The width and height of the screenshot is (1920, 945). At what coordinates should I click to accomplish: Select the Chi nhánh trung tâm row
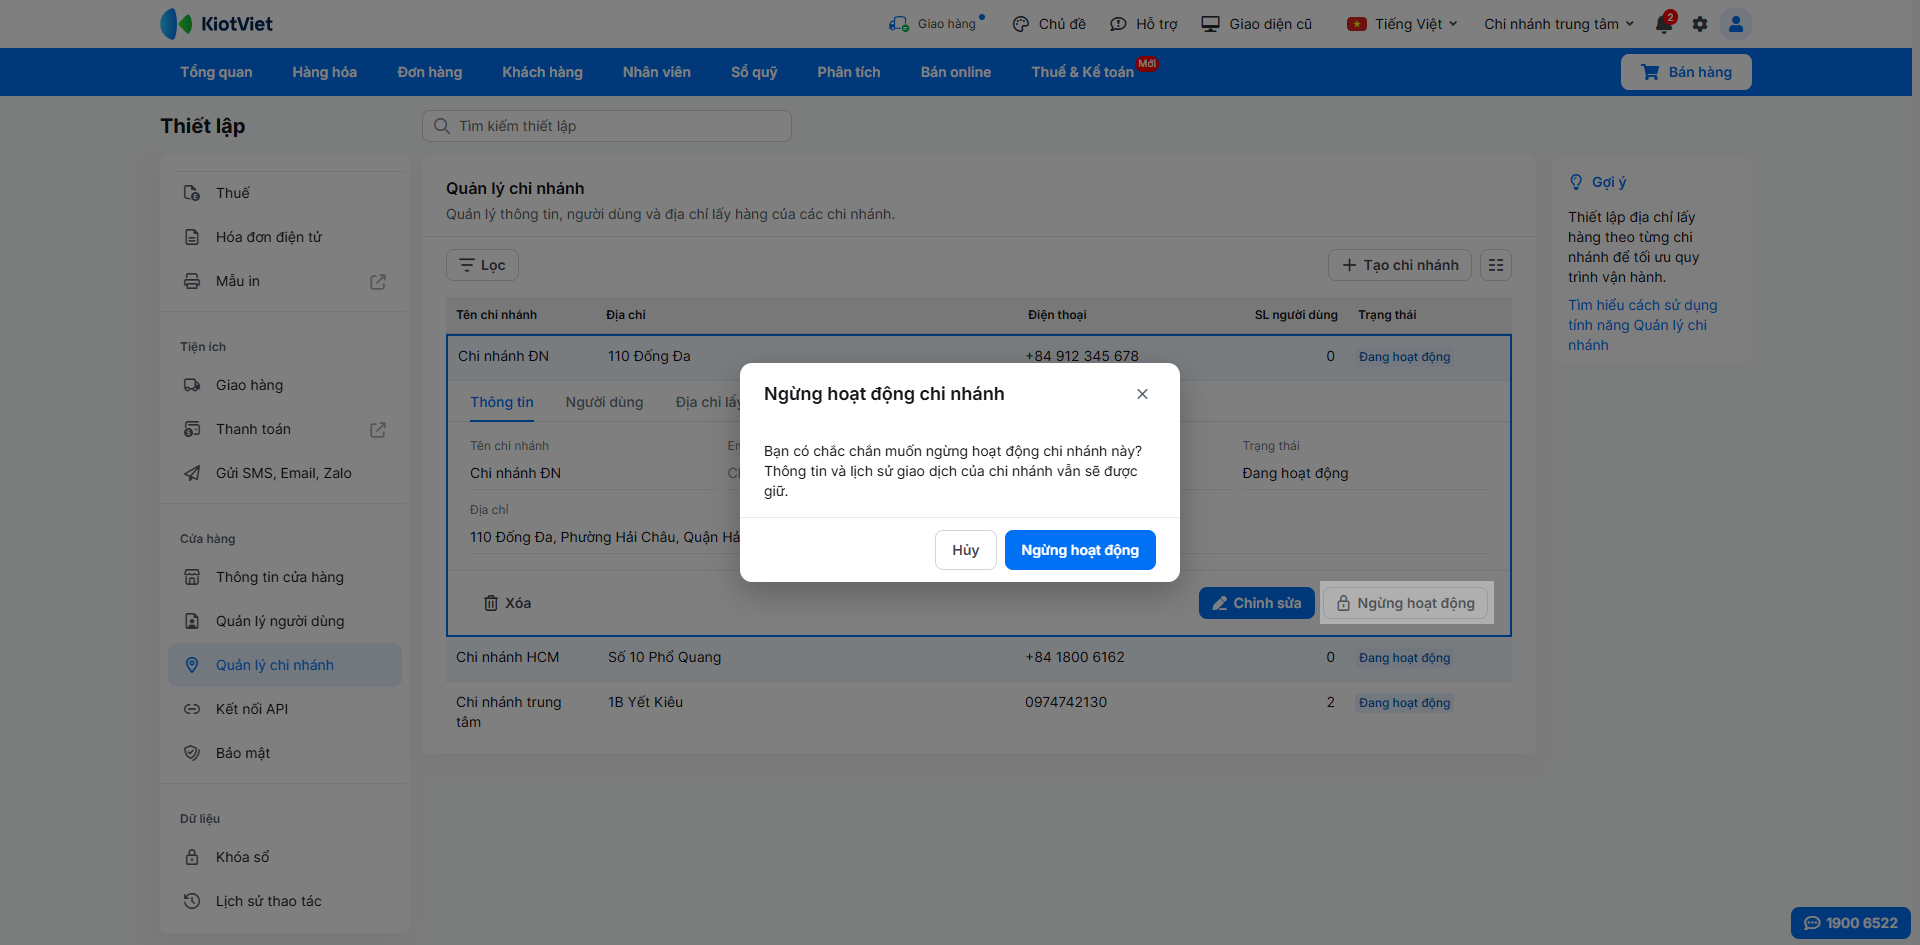pyautogui.click(x=979, y=712)
